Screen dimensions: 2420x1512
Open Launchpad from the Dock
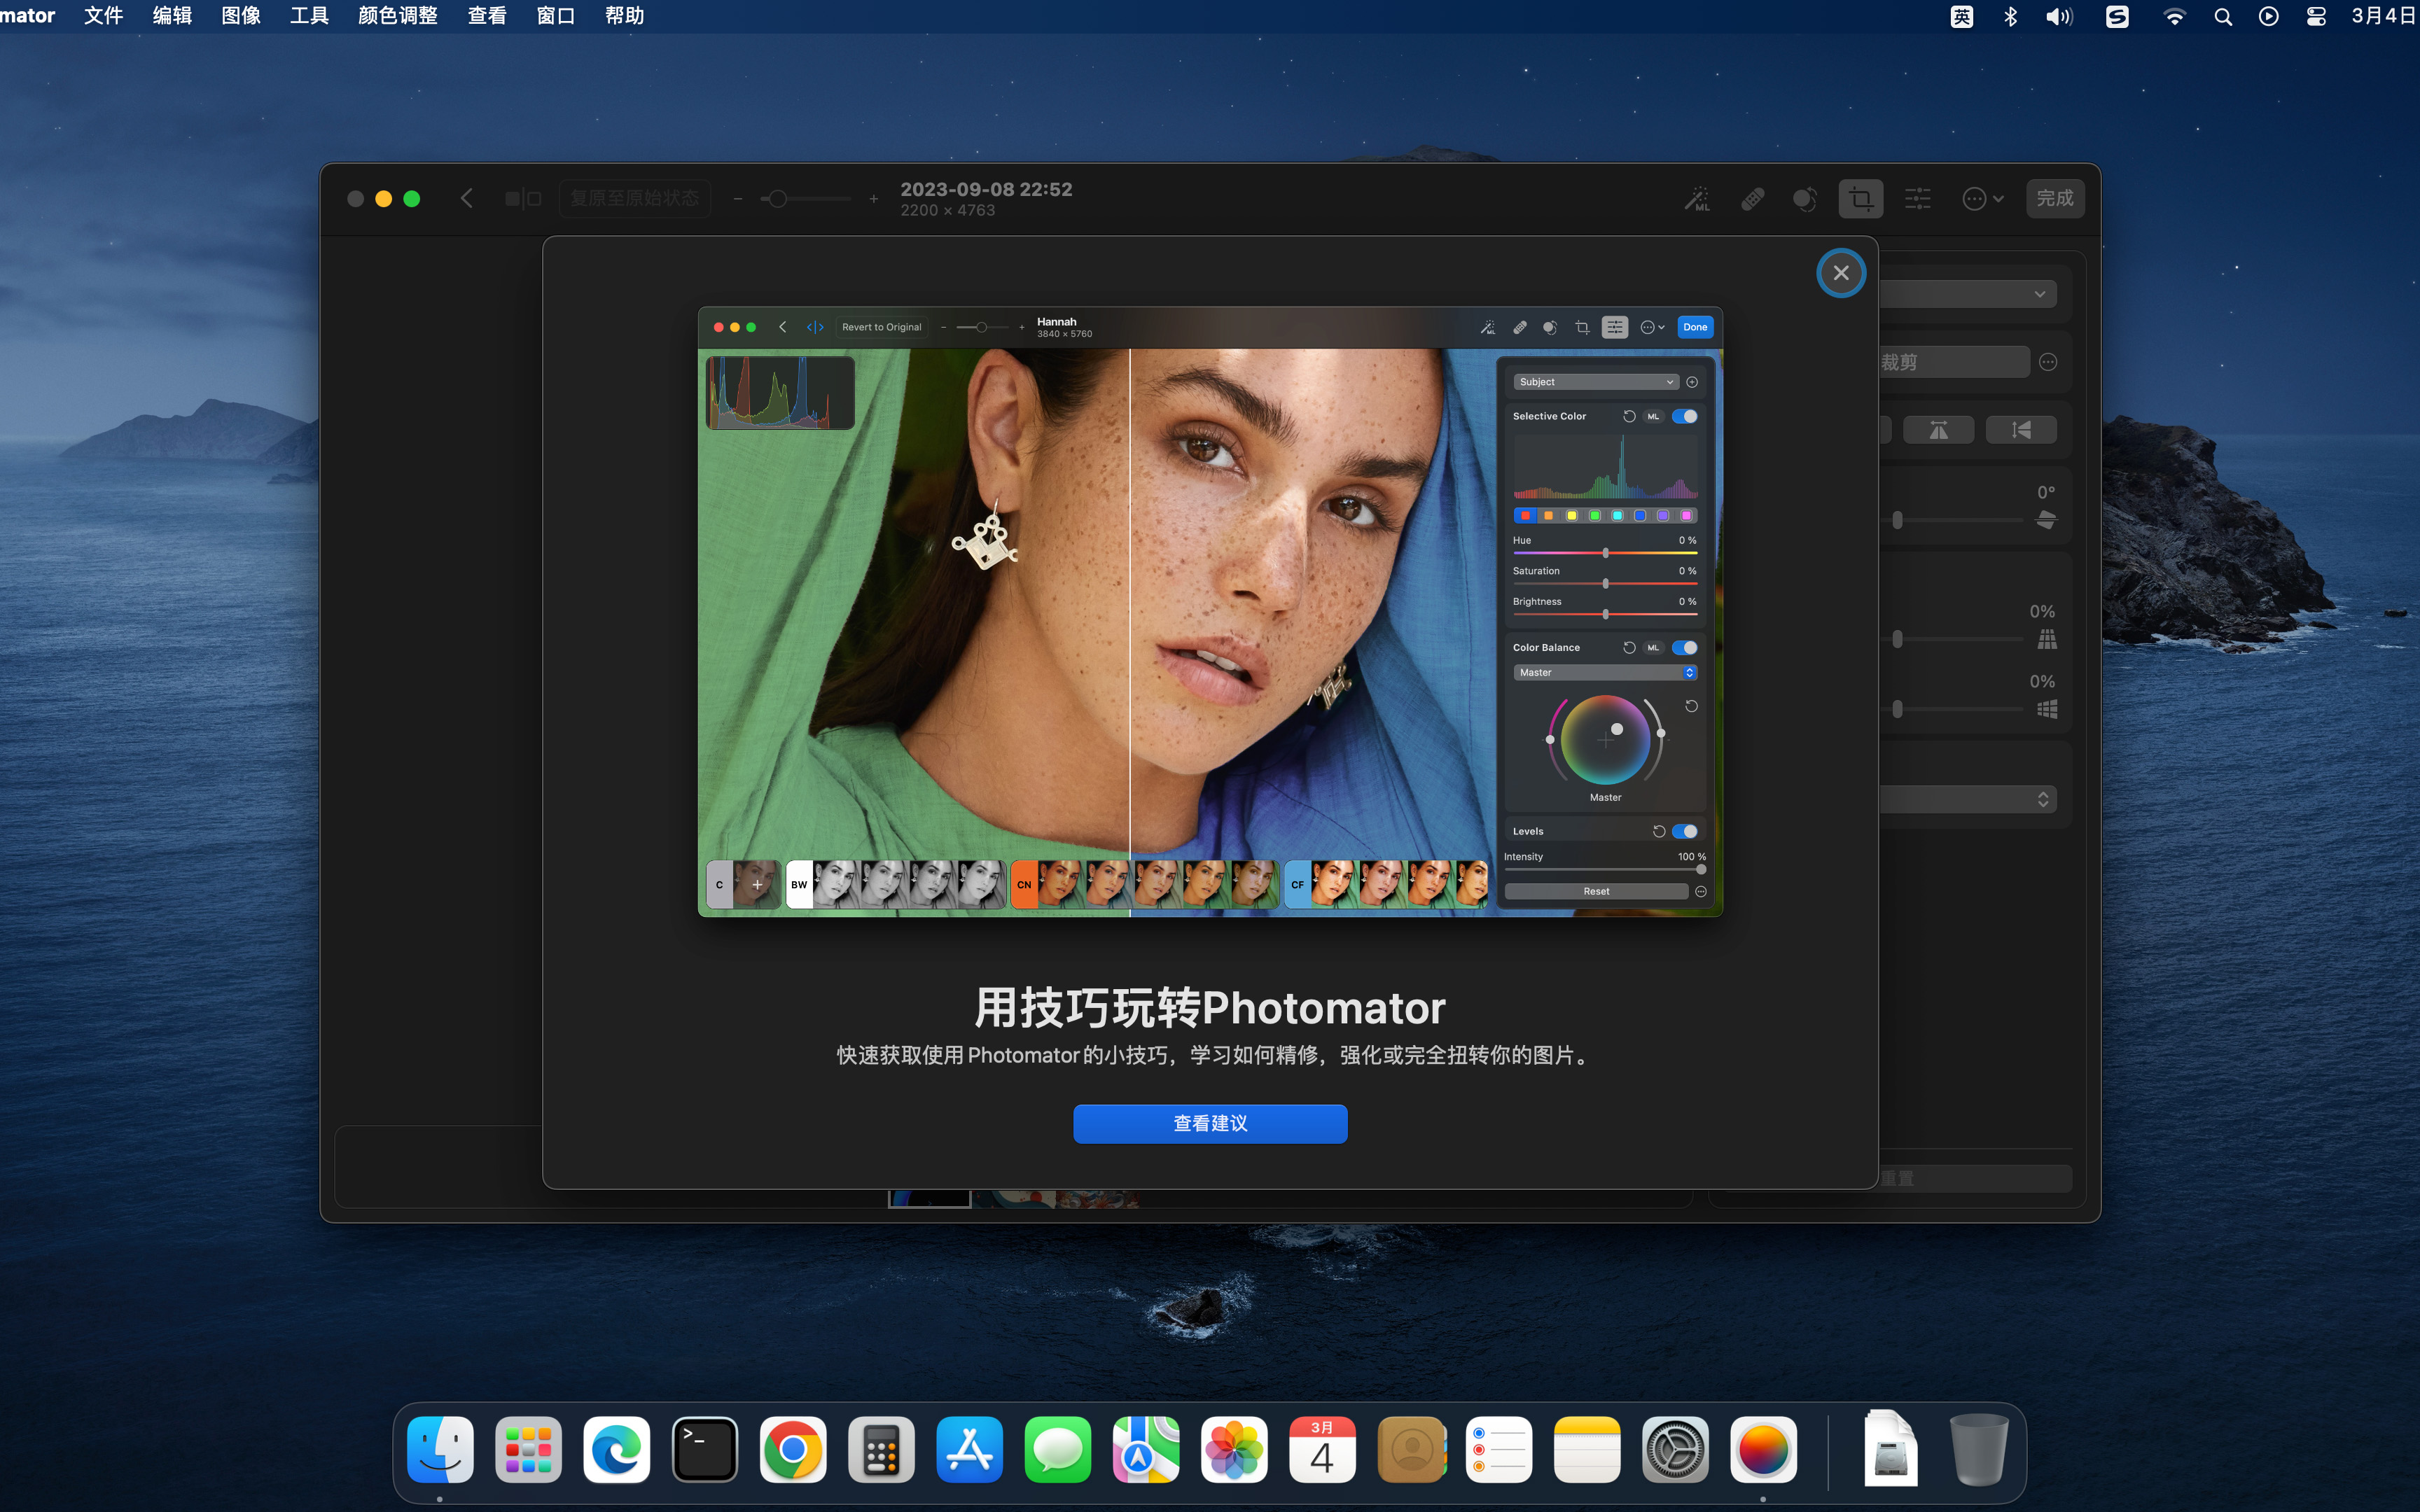[529, 1449]
